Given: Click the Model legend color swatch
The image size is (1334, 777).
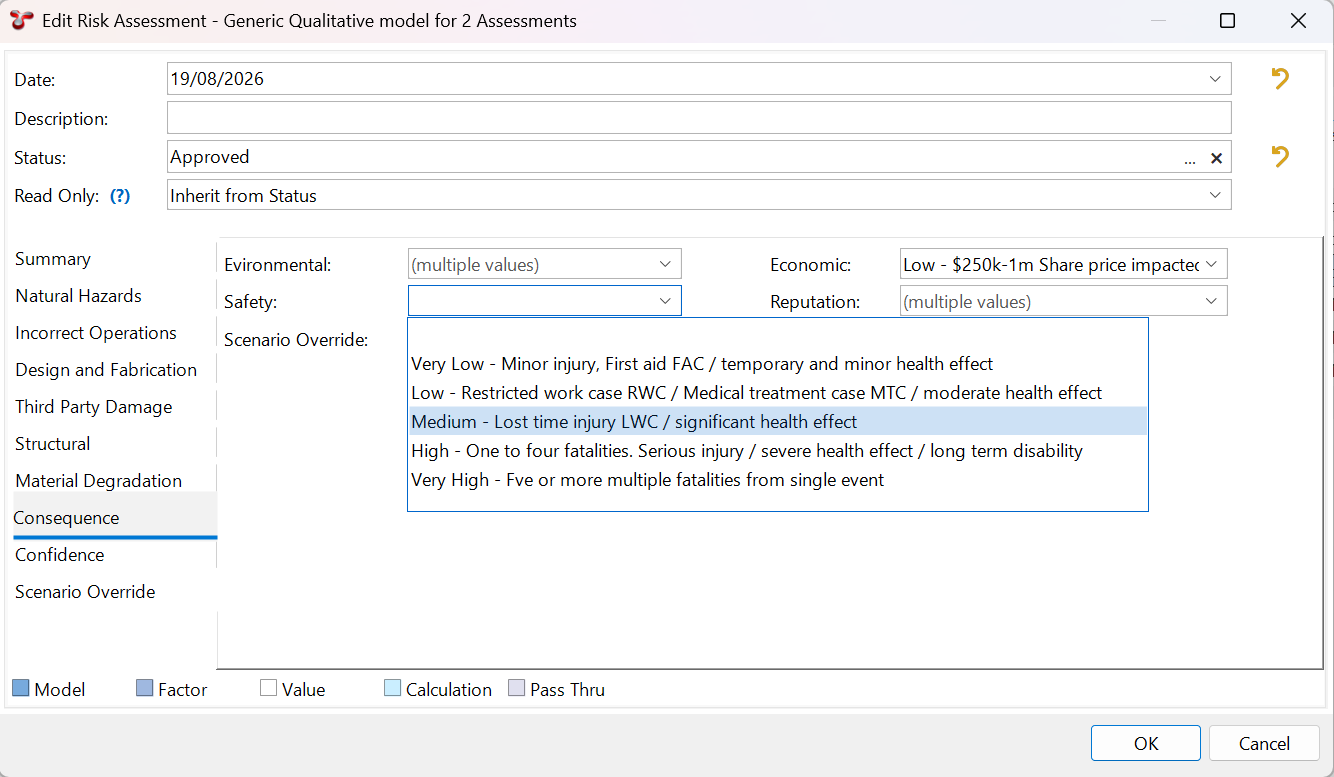Looking at the screenshot, I should pyautogui.click(x=20, y=688).
